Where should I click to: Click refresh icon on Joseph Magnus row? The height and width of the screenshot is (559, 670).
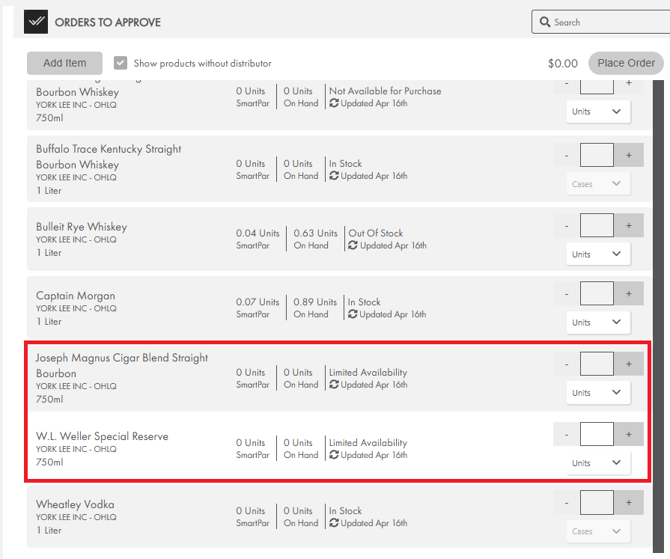334,384
